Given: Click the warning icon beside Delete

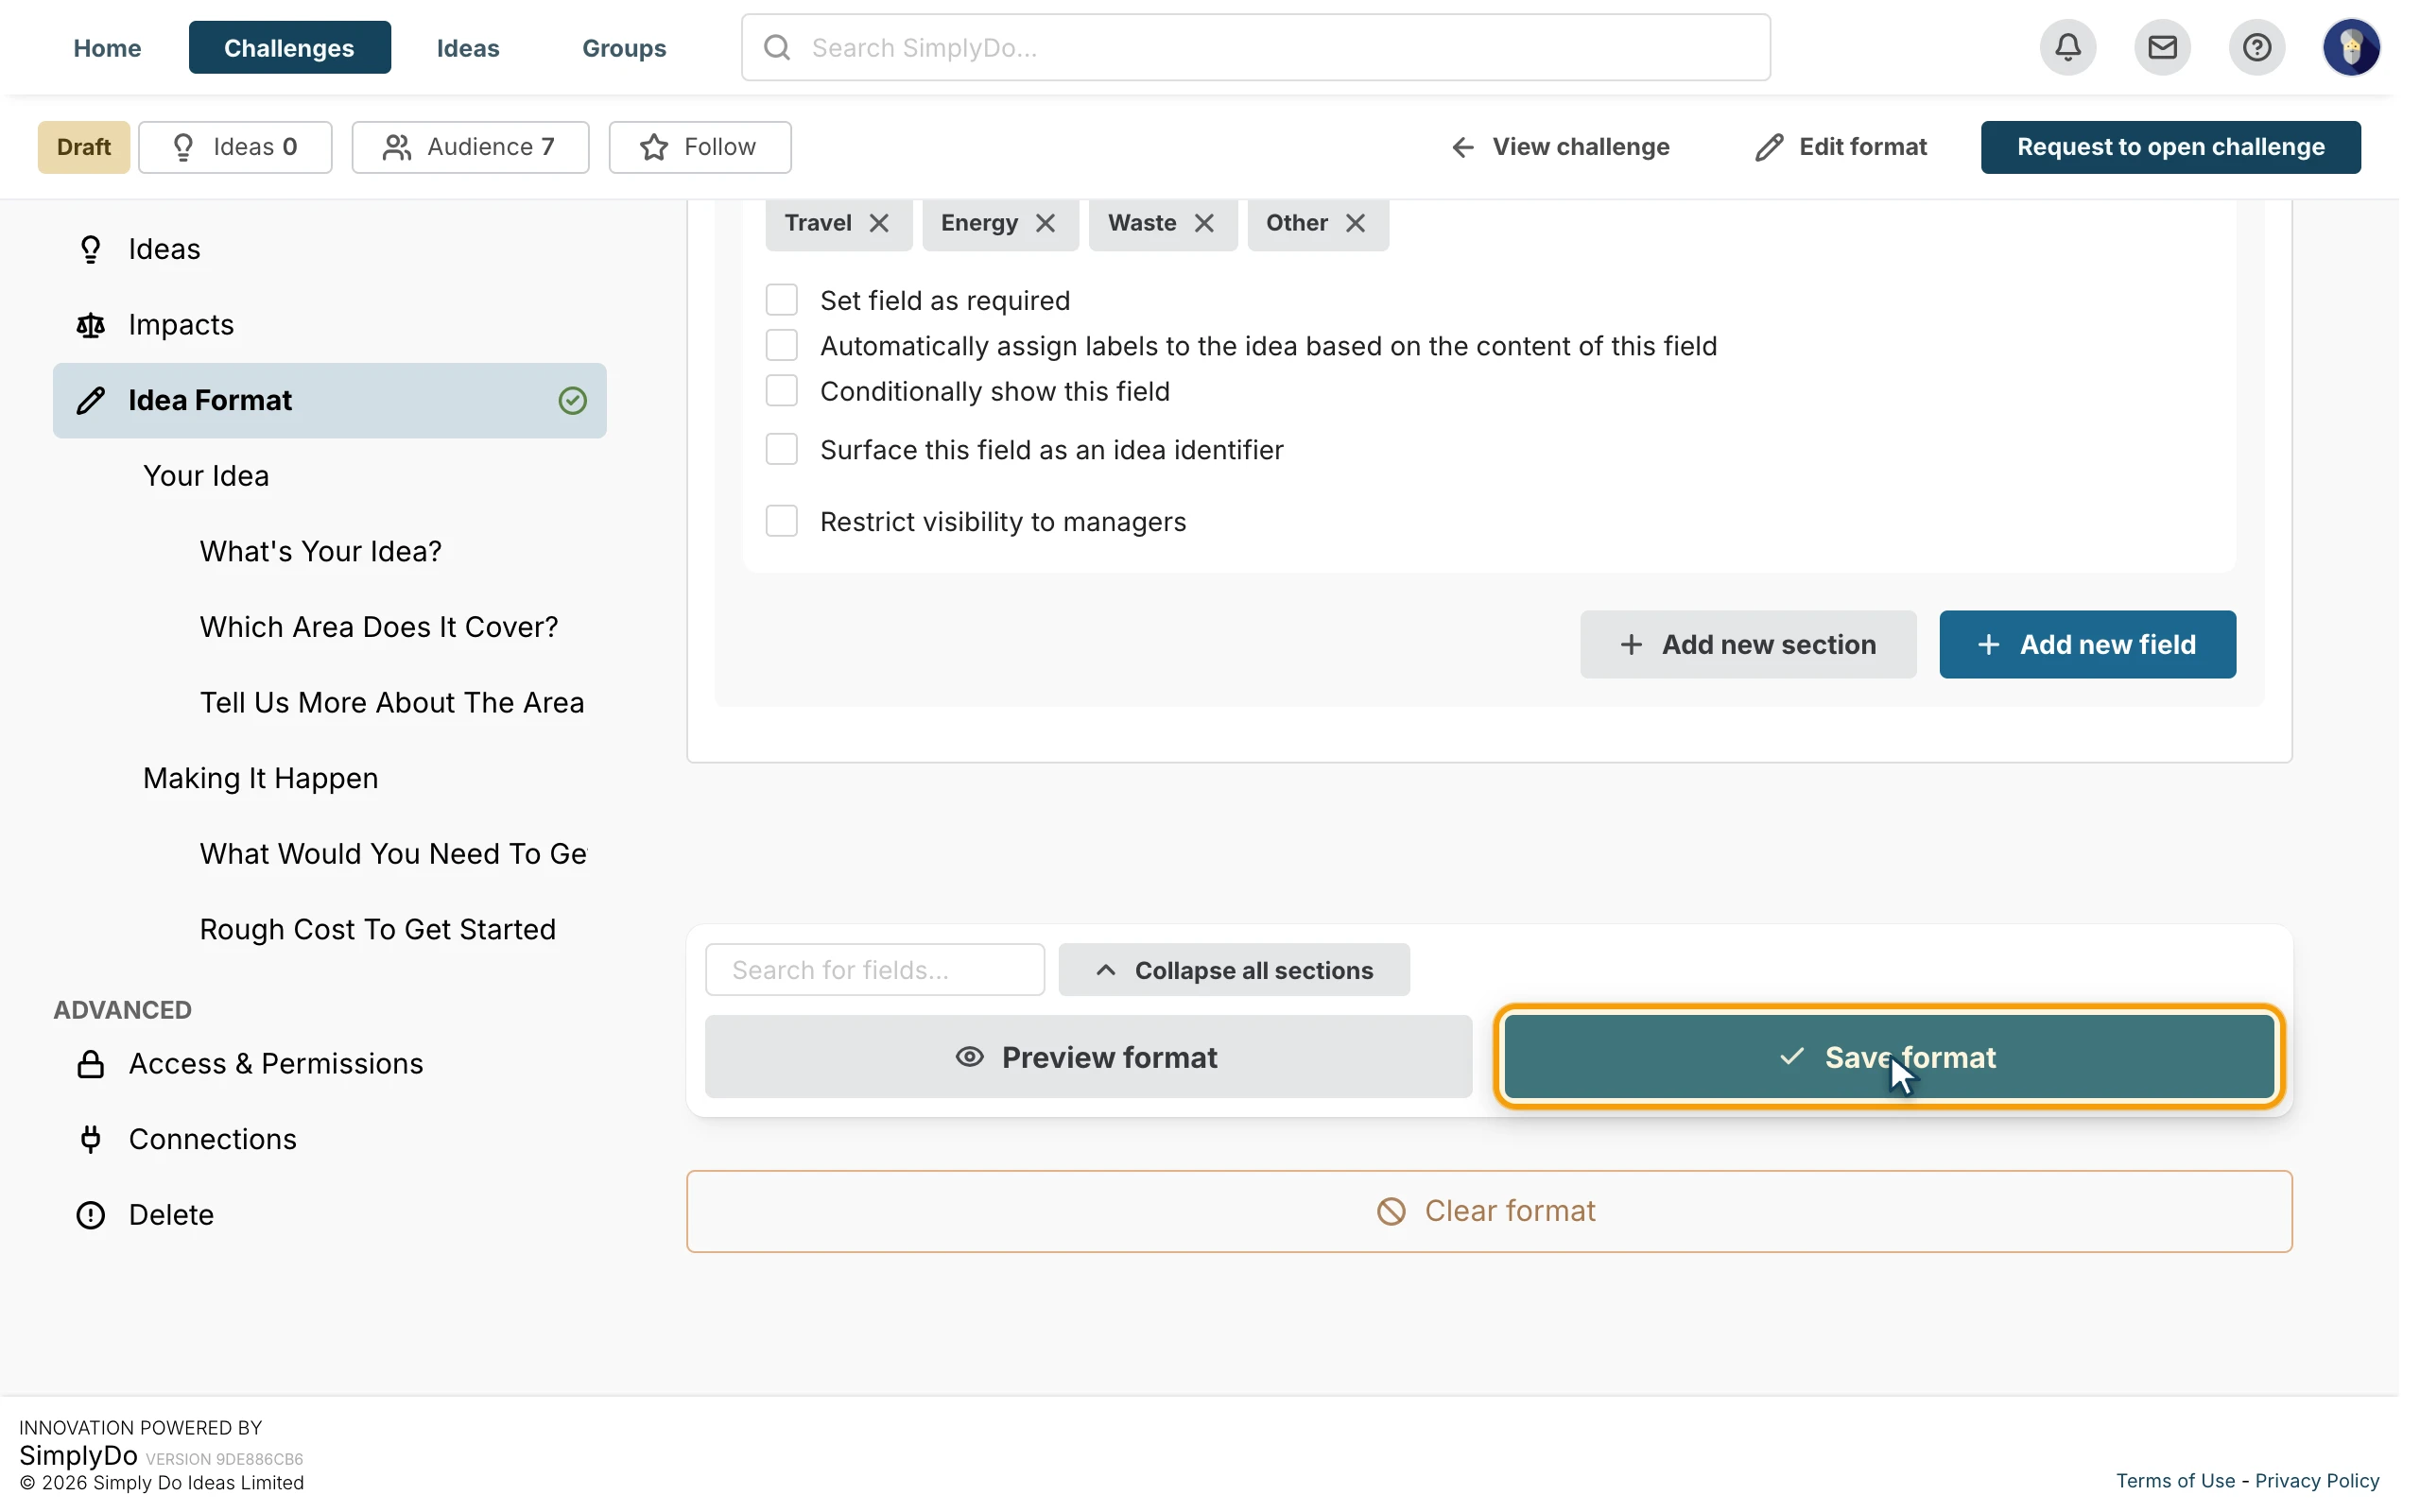Looking at the screenshot, I should tap(90, 1215).
